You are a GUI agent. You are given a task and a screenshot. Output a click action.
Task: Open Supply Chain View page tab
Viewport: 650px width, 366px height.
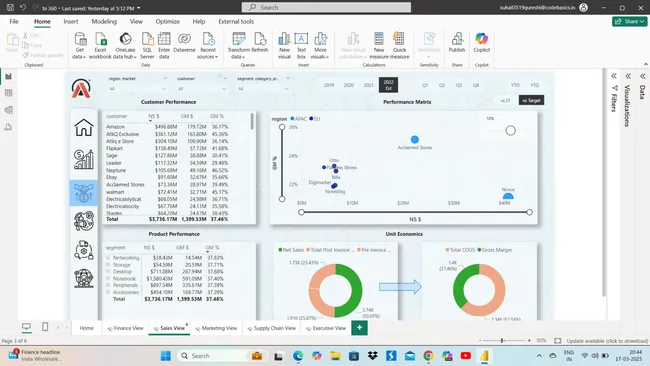click(x=272, y=328)
